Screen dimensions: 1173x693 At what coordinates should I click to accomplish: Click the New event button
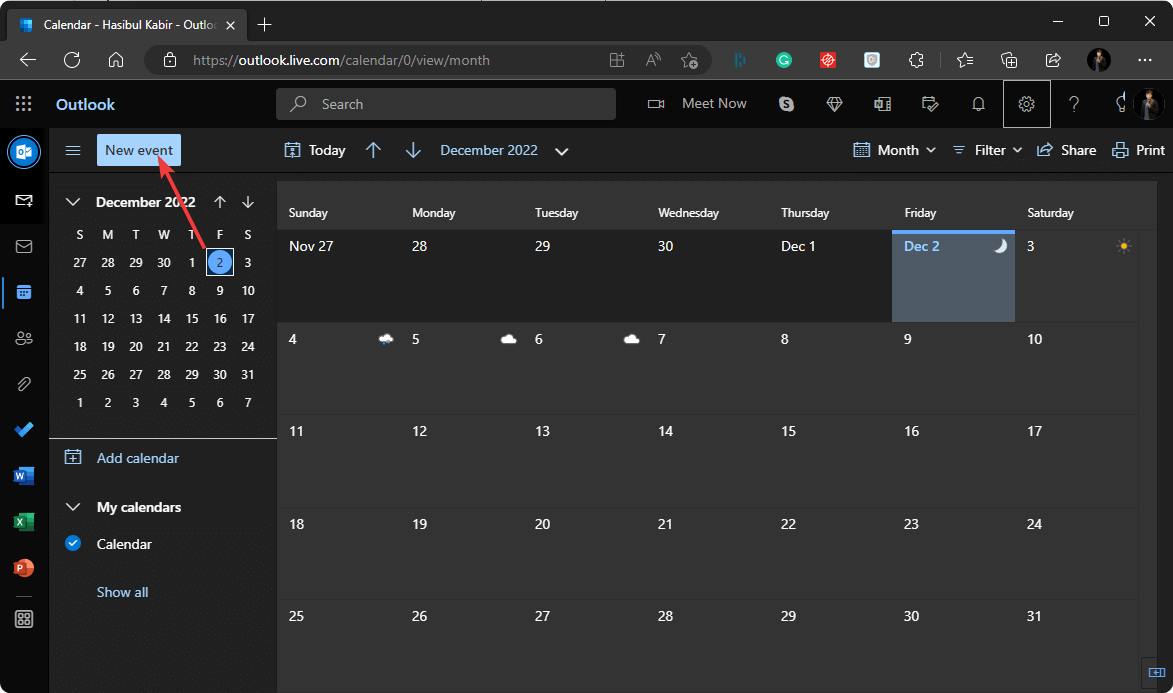139,150
